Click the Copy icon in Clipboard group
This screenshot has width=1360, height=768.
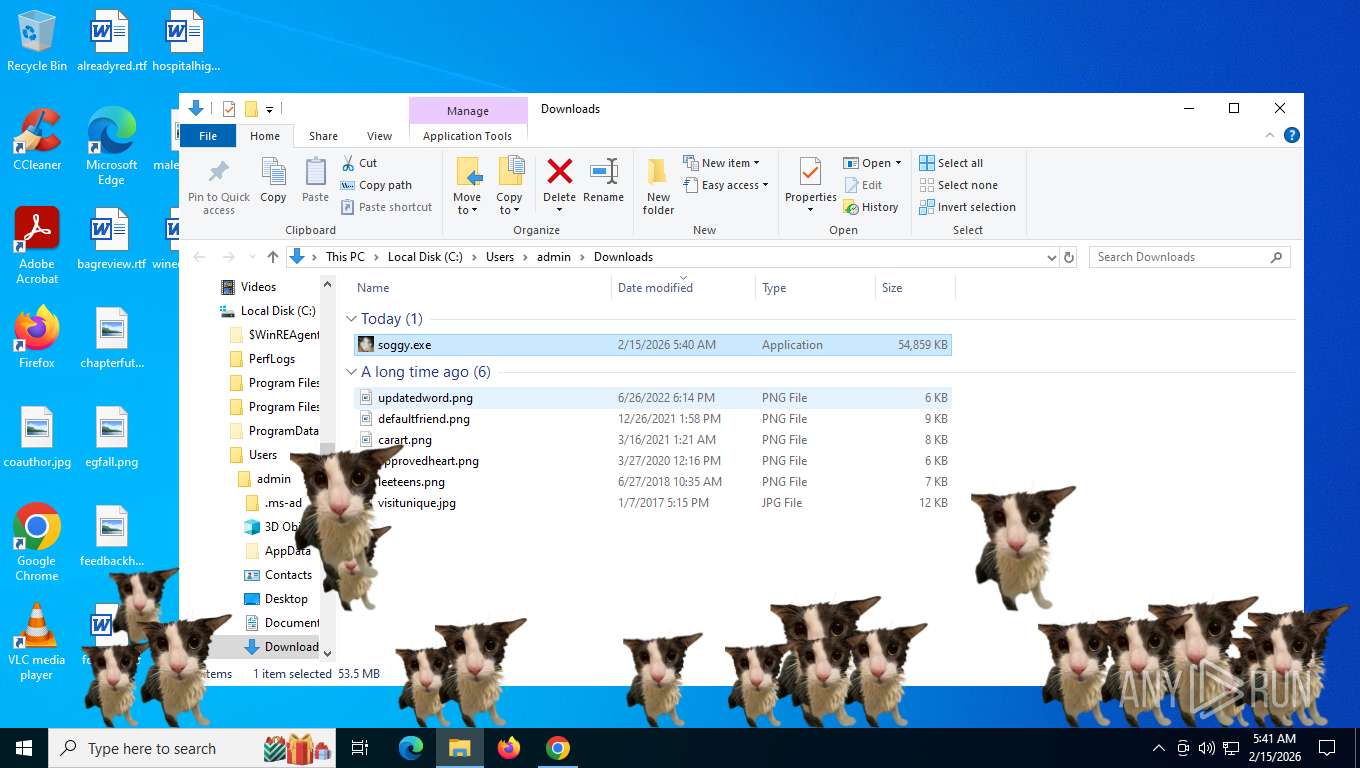(273, 181)
